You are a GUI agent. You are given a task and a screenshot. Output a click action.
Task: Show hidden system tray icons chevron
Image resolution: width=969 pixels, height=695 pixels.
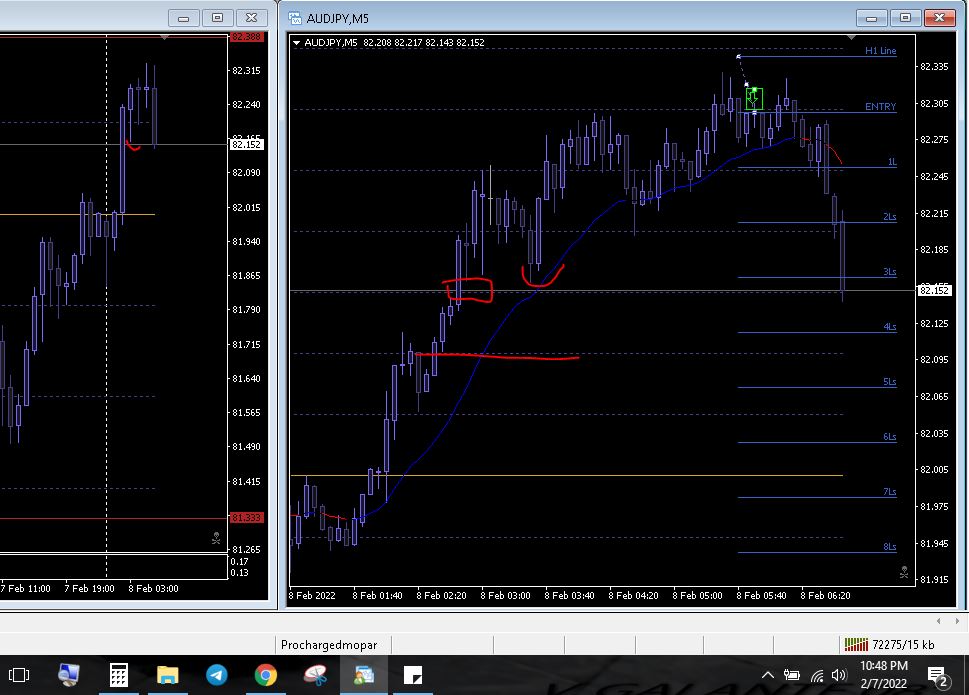[768, 676]
